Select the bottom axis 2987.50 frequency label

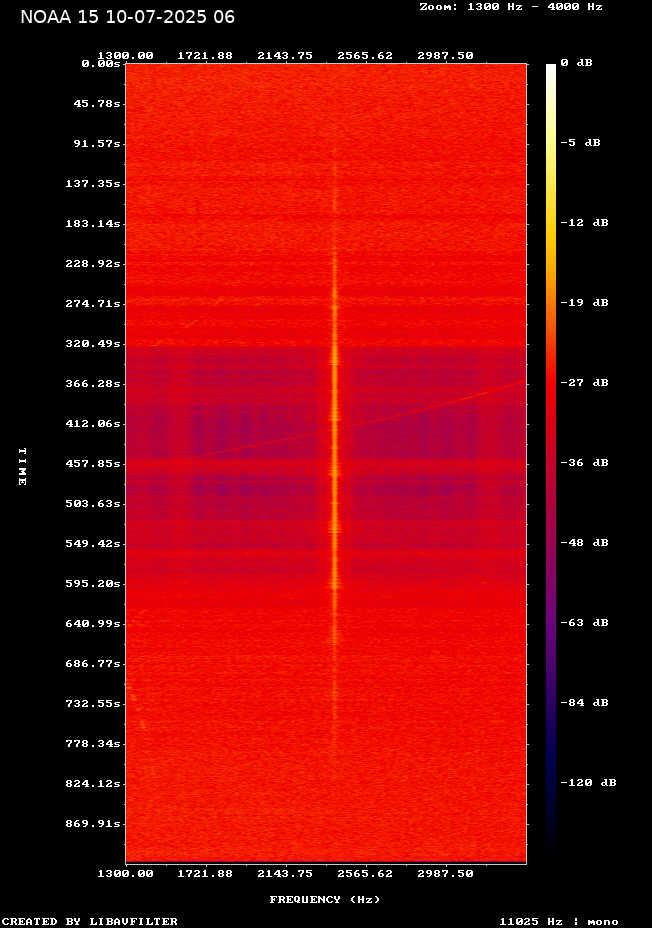pyautogui.click(x=445, y=873)
